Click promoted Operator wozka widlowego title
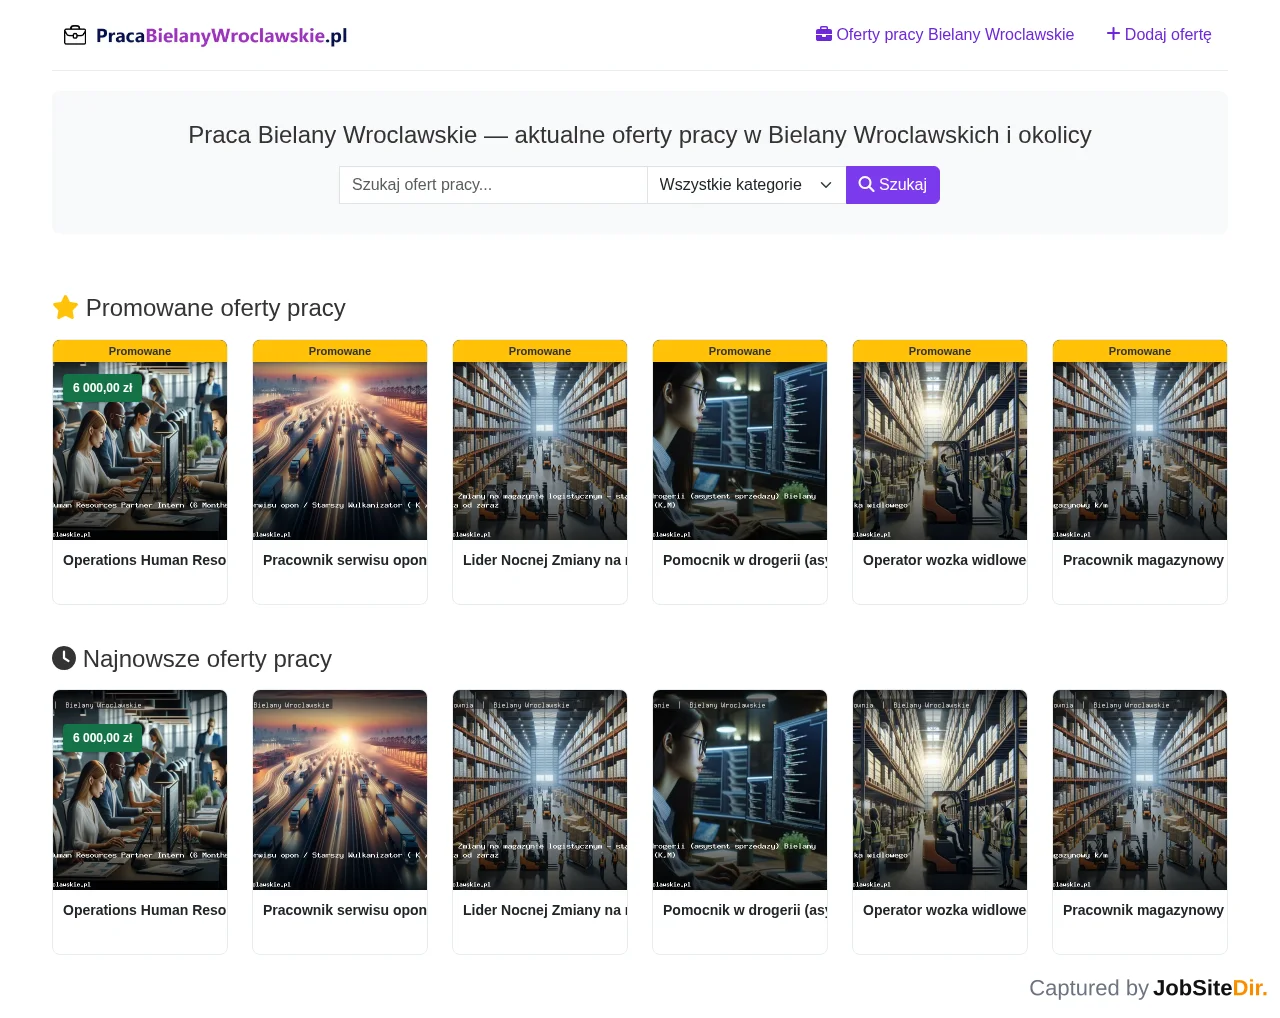The height and width of the screenshot is (1018, 1280). click(945, 560)
